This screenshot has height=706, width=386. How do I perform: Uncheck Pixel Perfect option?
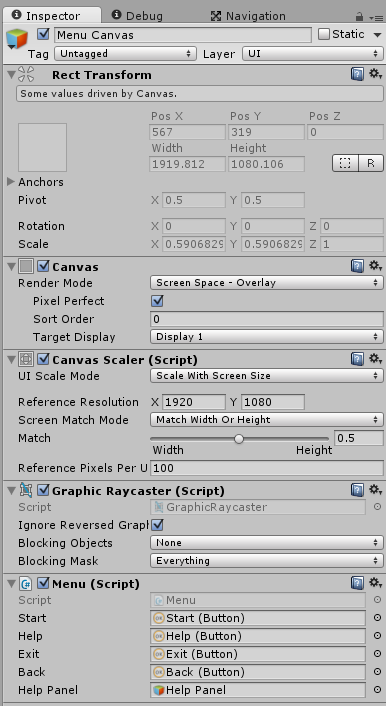pos(158,301)
